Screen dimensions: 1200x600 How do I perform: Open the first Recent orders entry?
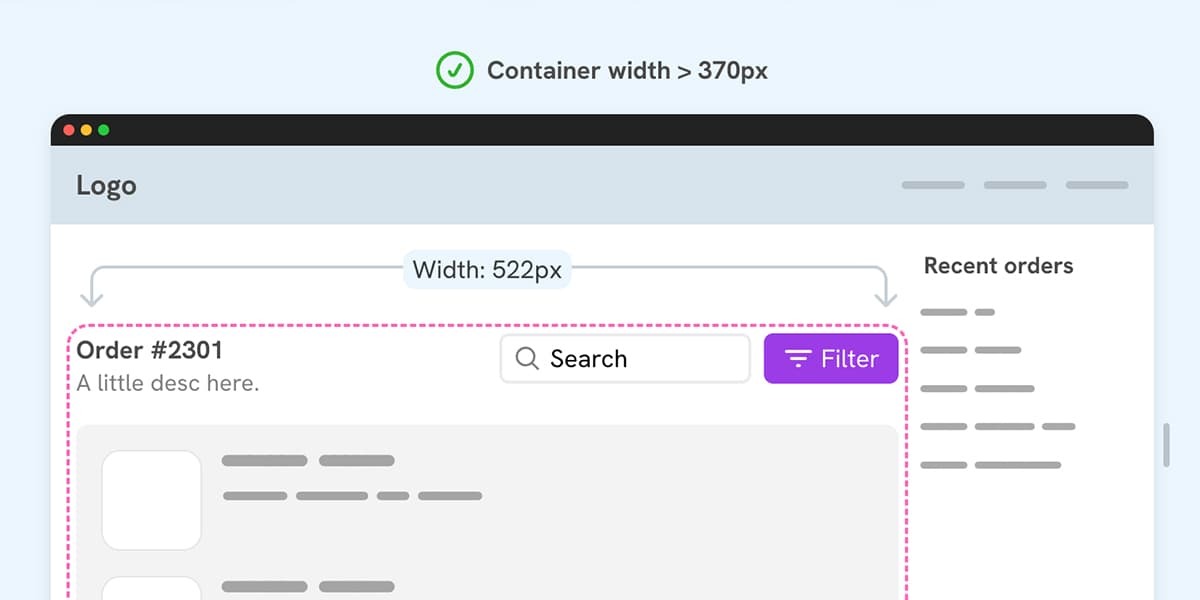click(957, 312)
